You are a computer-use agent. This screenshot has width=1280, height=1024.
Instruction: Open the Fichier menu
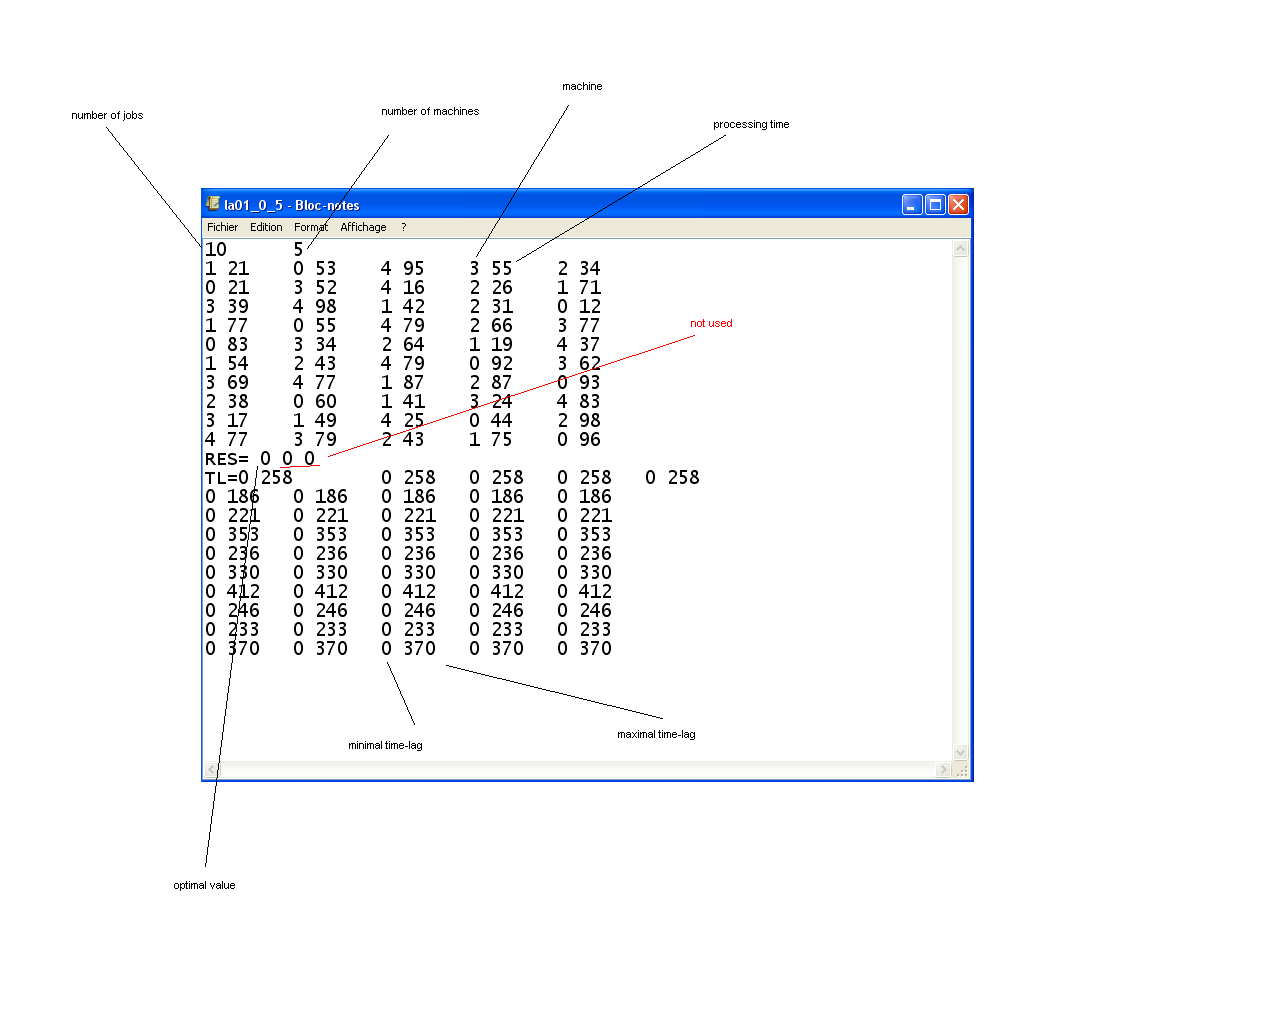click(222, 227)
